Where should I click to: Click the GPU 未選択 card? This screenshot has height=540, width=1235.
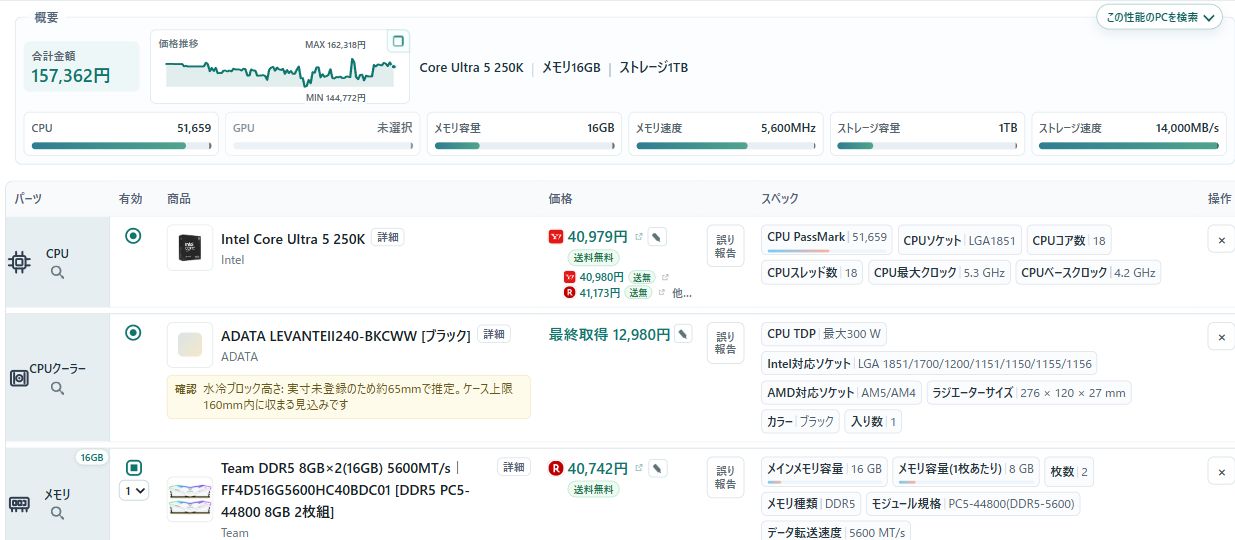(x=322, y=133)
